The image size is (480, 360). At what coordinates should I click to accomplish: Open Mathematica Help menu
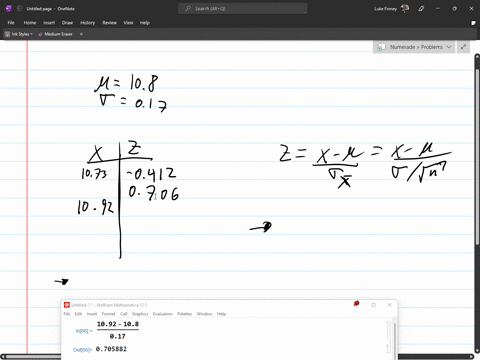(221, 314)
